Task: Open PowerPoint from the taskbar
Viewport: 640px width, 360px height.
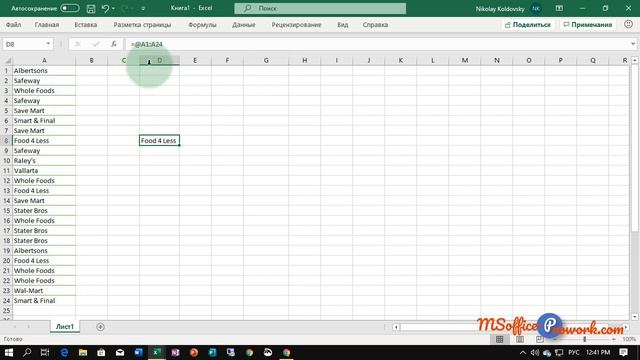Action: pos(194,352)
